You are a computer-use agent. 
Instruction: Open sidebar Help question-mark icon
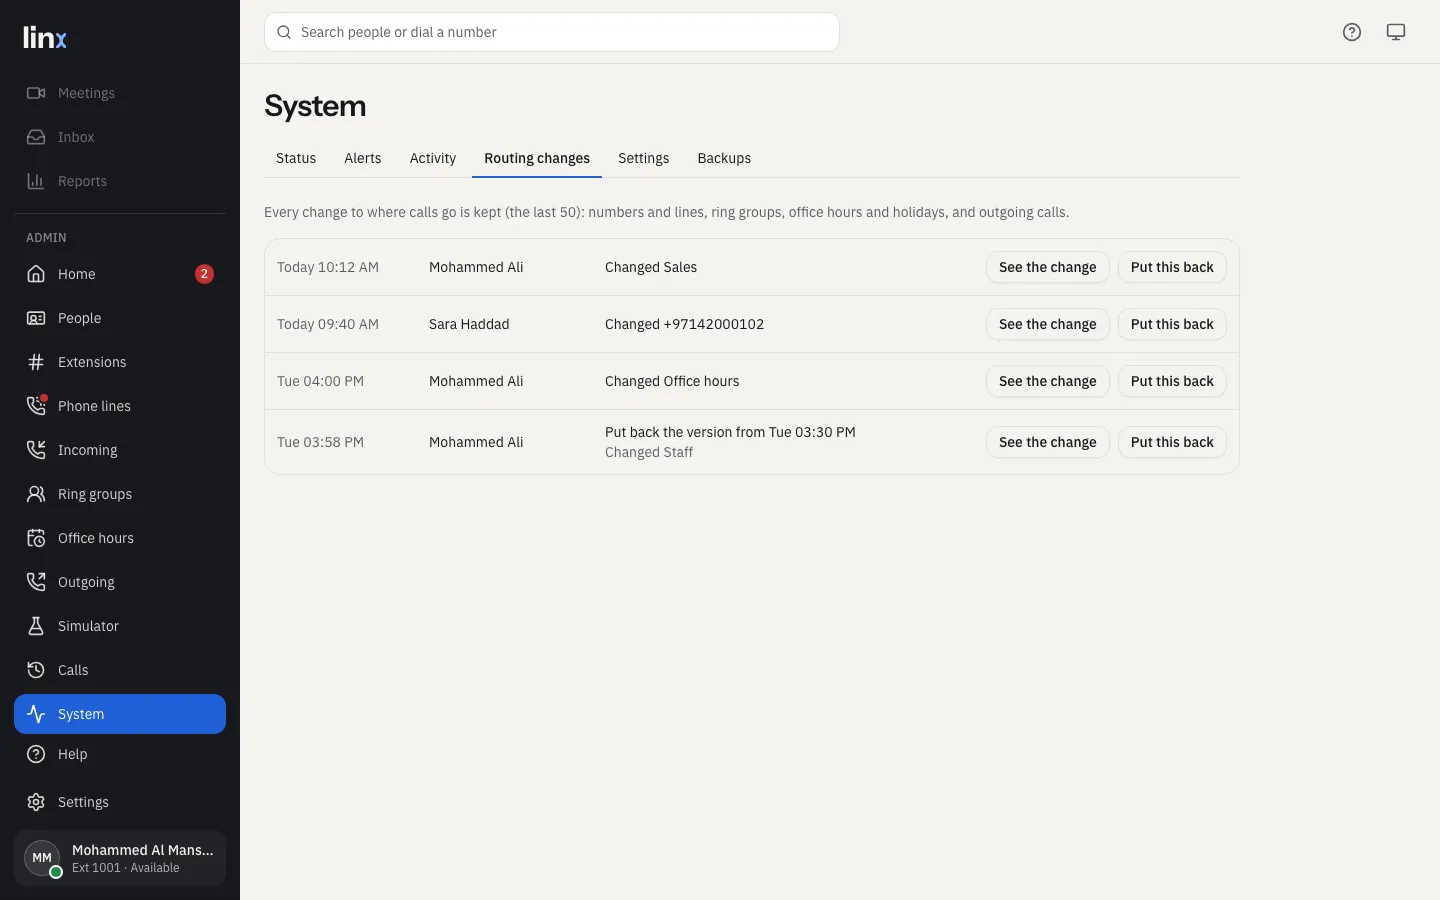[x=36, y=754]
